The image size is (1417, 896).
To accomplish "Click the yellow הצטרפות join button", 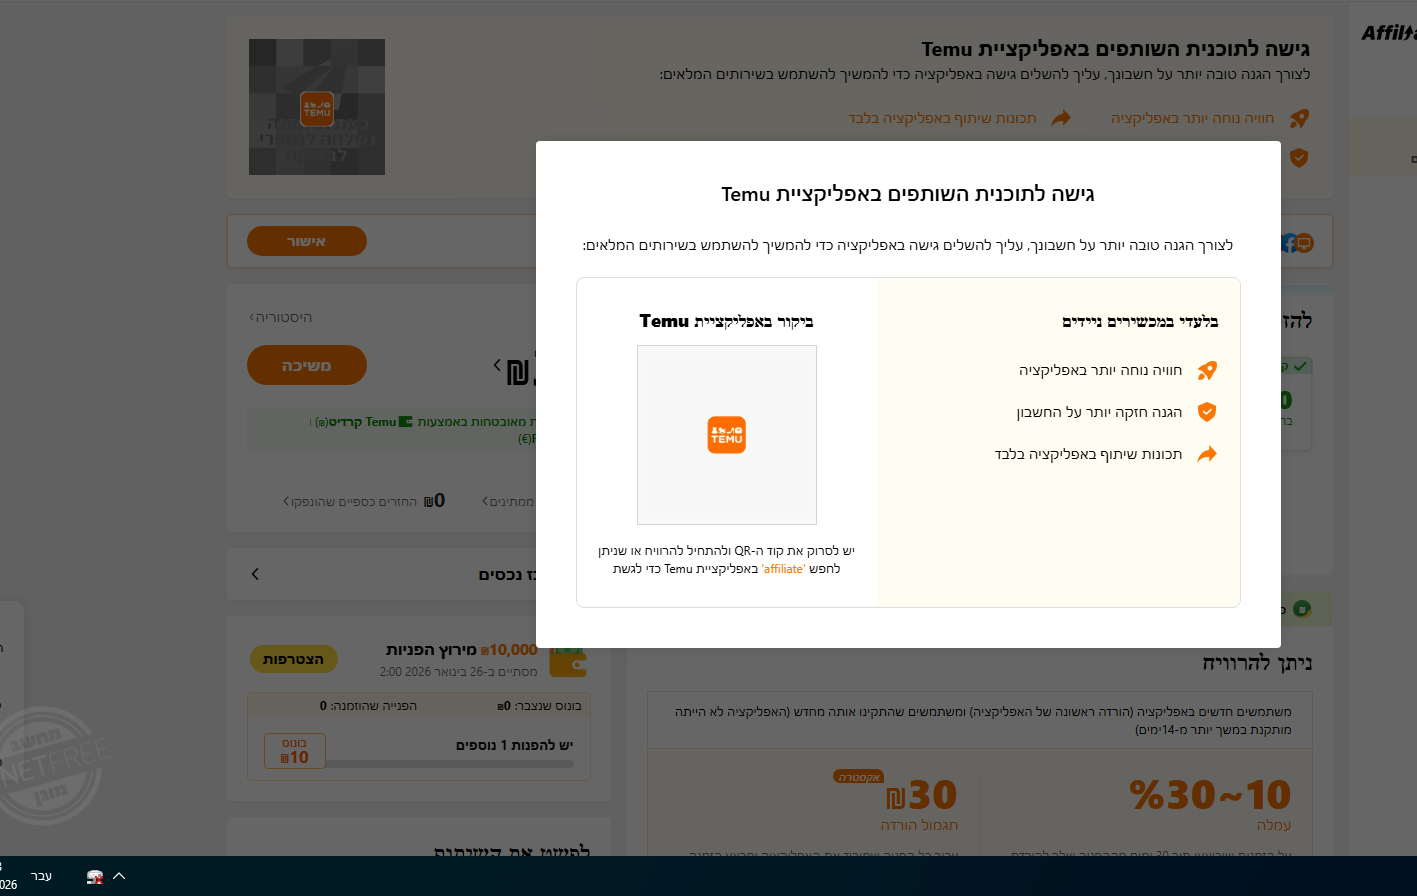I will click(x=293, y=659).
